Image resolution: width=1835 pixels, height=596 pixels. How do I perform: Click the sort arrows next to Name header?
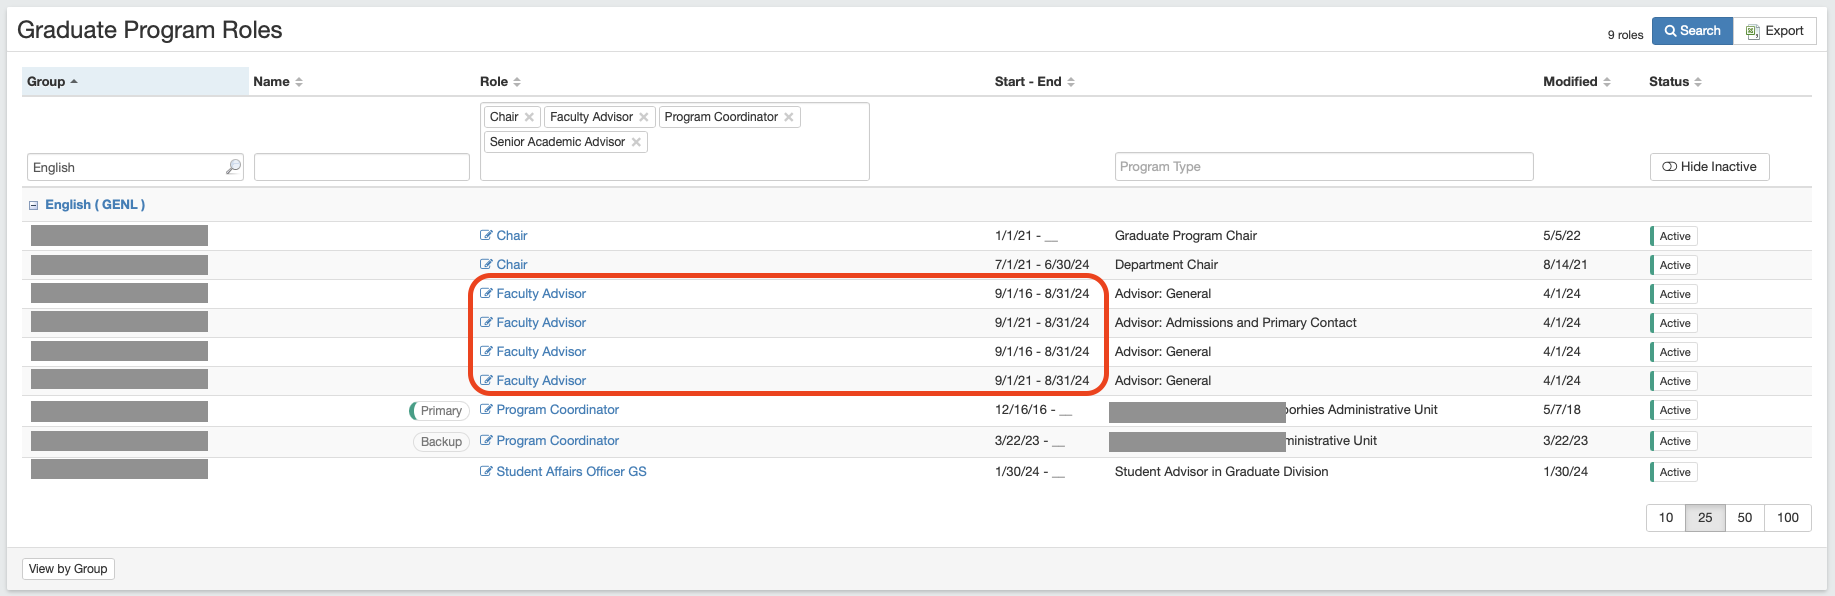pyautogui.click(x=299, y=82)
